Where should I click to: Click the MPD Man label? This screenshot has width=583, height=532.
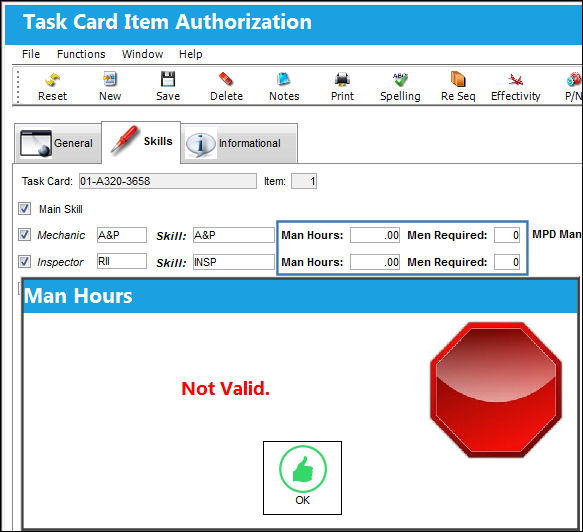(557, 234)
